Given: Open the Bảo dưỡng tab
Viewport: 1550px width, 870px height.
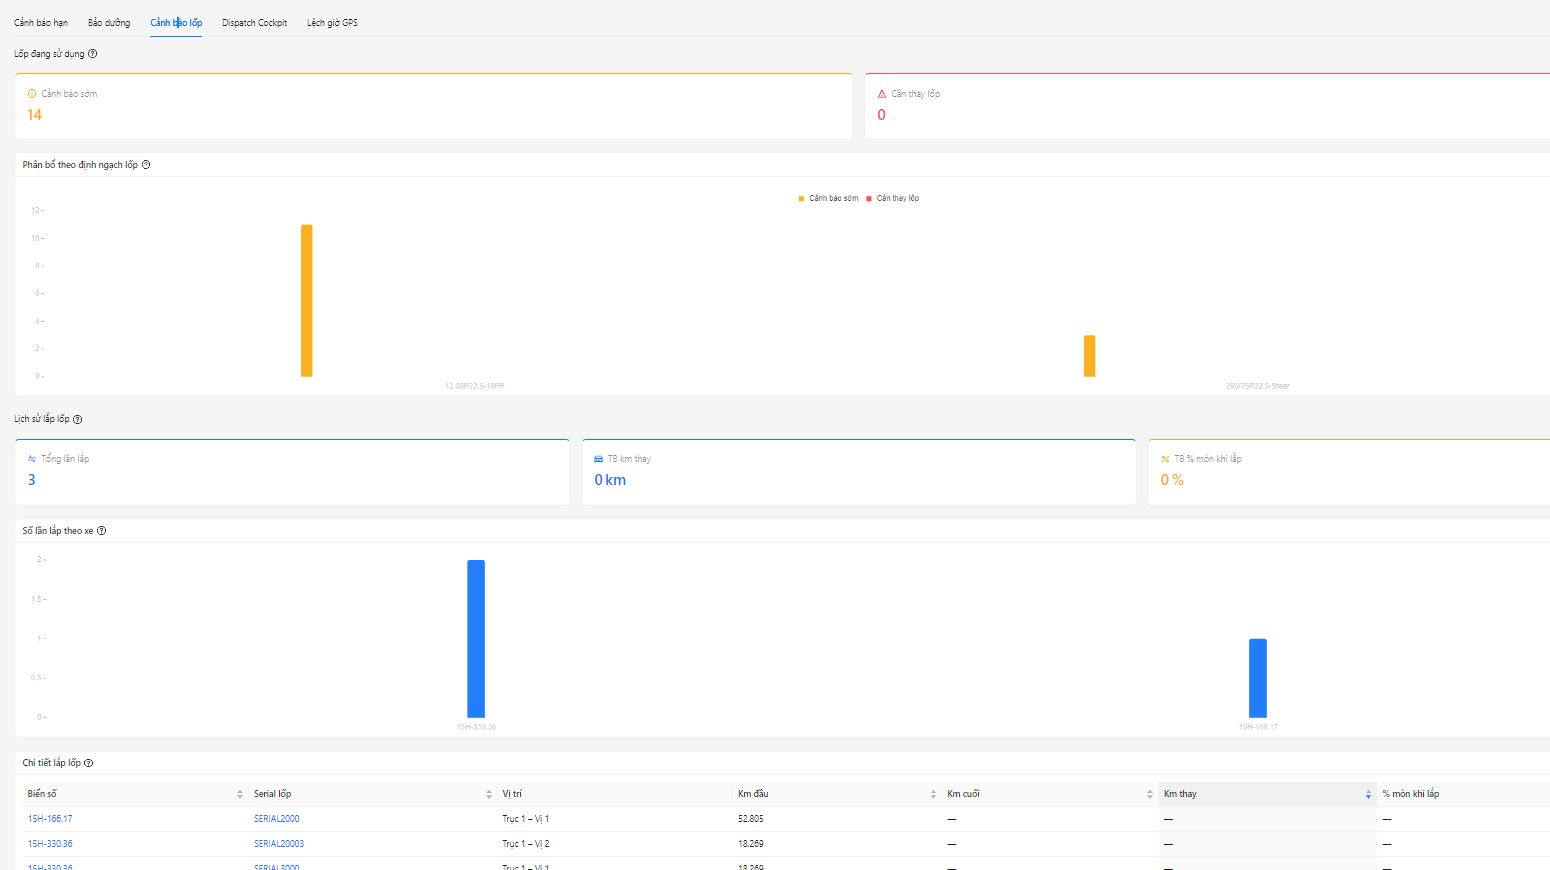Looking at the screenshot, I should pyautogui.click(x=109, y=23).
